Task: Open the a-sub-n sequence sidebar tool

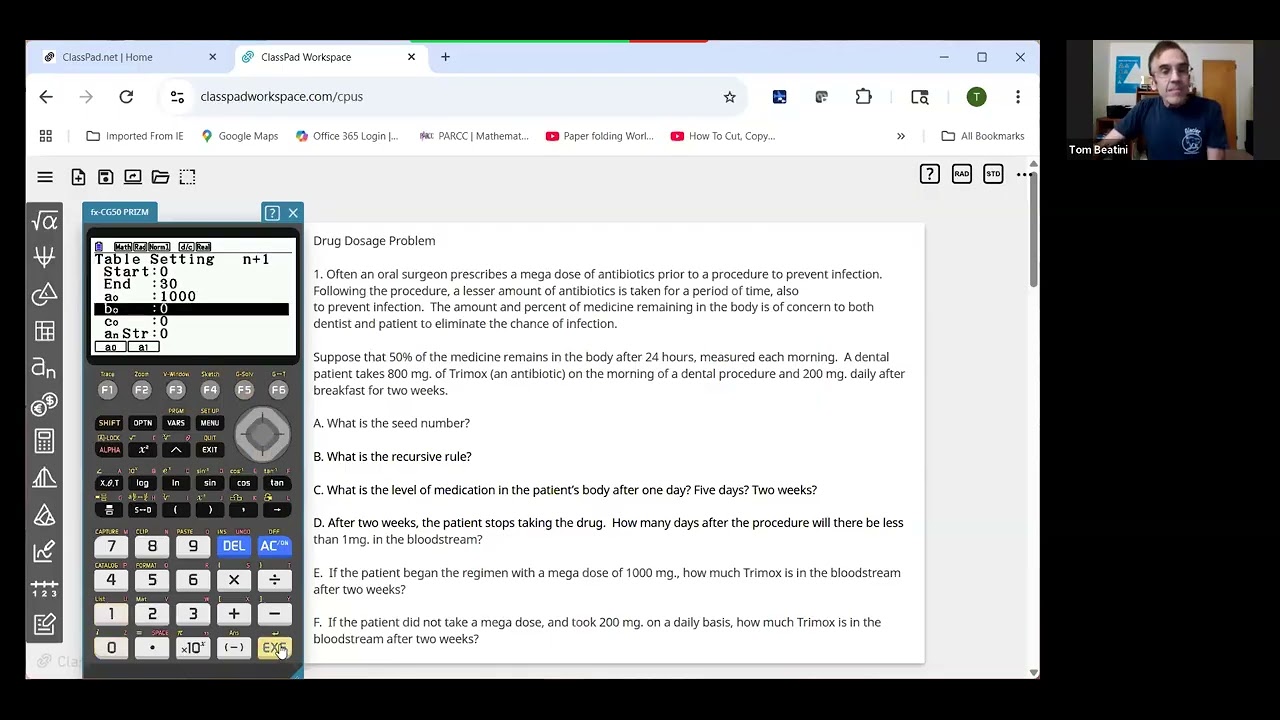Action: pyautogui.click(x=44, y=368)
